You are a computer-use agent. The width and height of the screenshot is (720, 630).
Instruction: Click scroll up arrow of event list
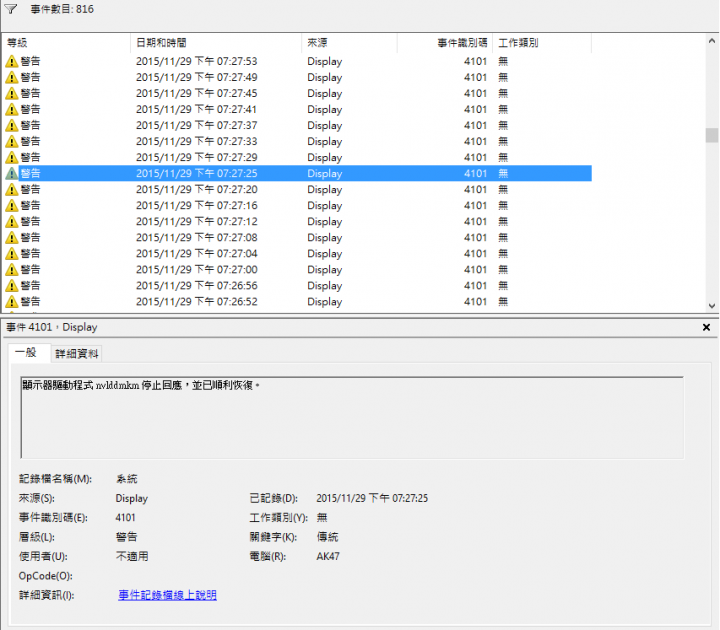click(x=712, y=41)
